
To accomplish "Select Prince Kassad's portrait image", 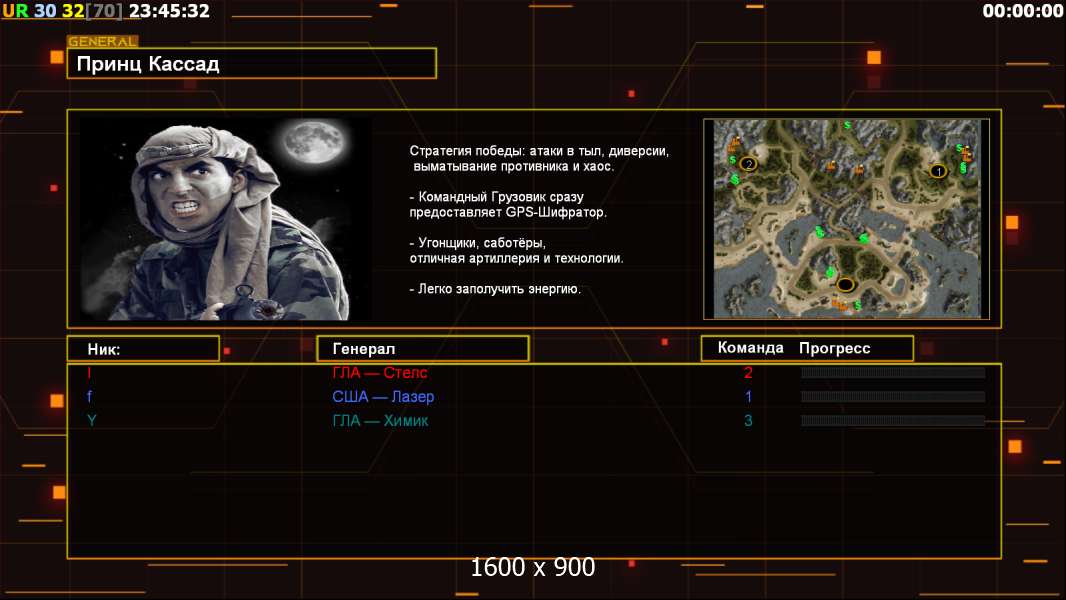I will [x=225, y=218].
